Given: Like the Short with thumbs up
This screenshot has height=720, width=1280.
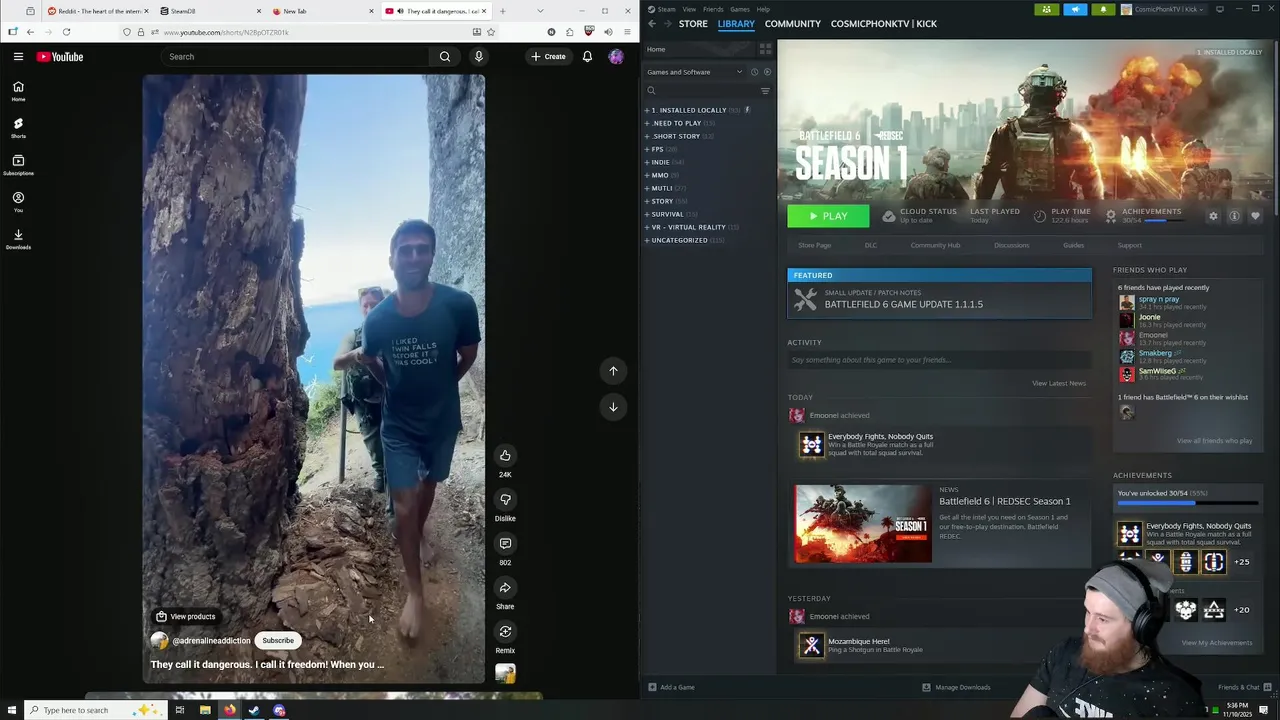Looking at the screenshot, I should click(505, 455).
